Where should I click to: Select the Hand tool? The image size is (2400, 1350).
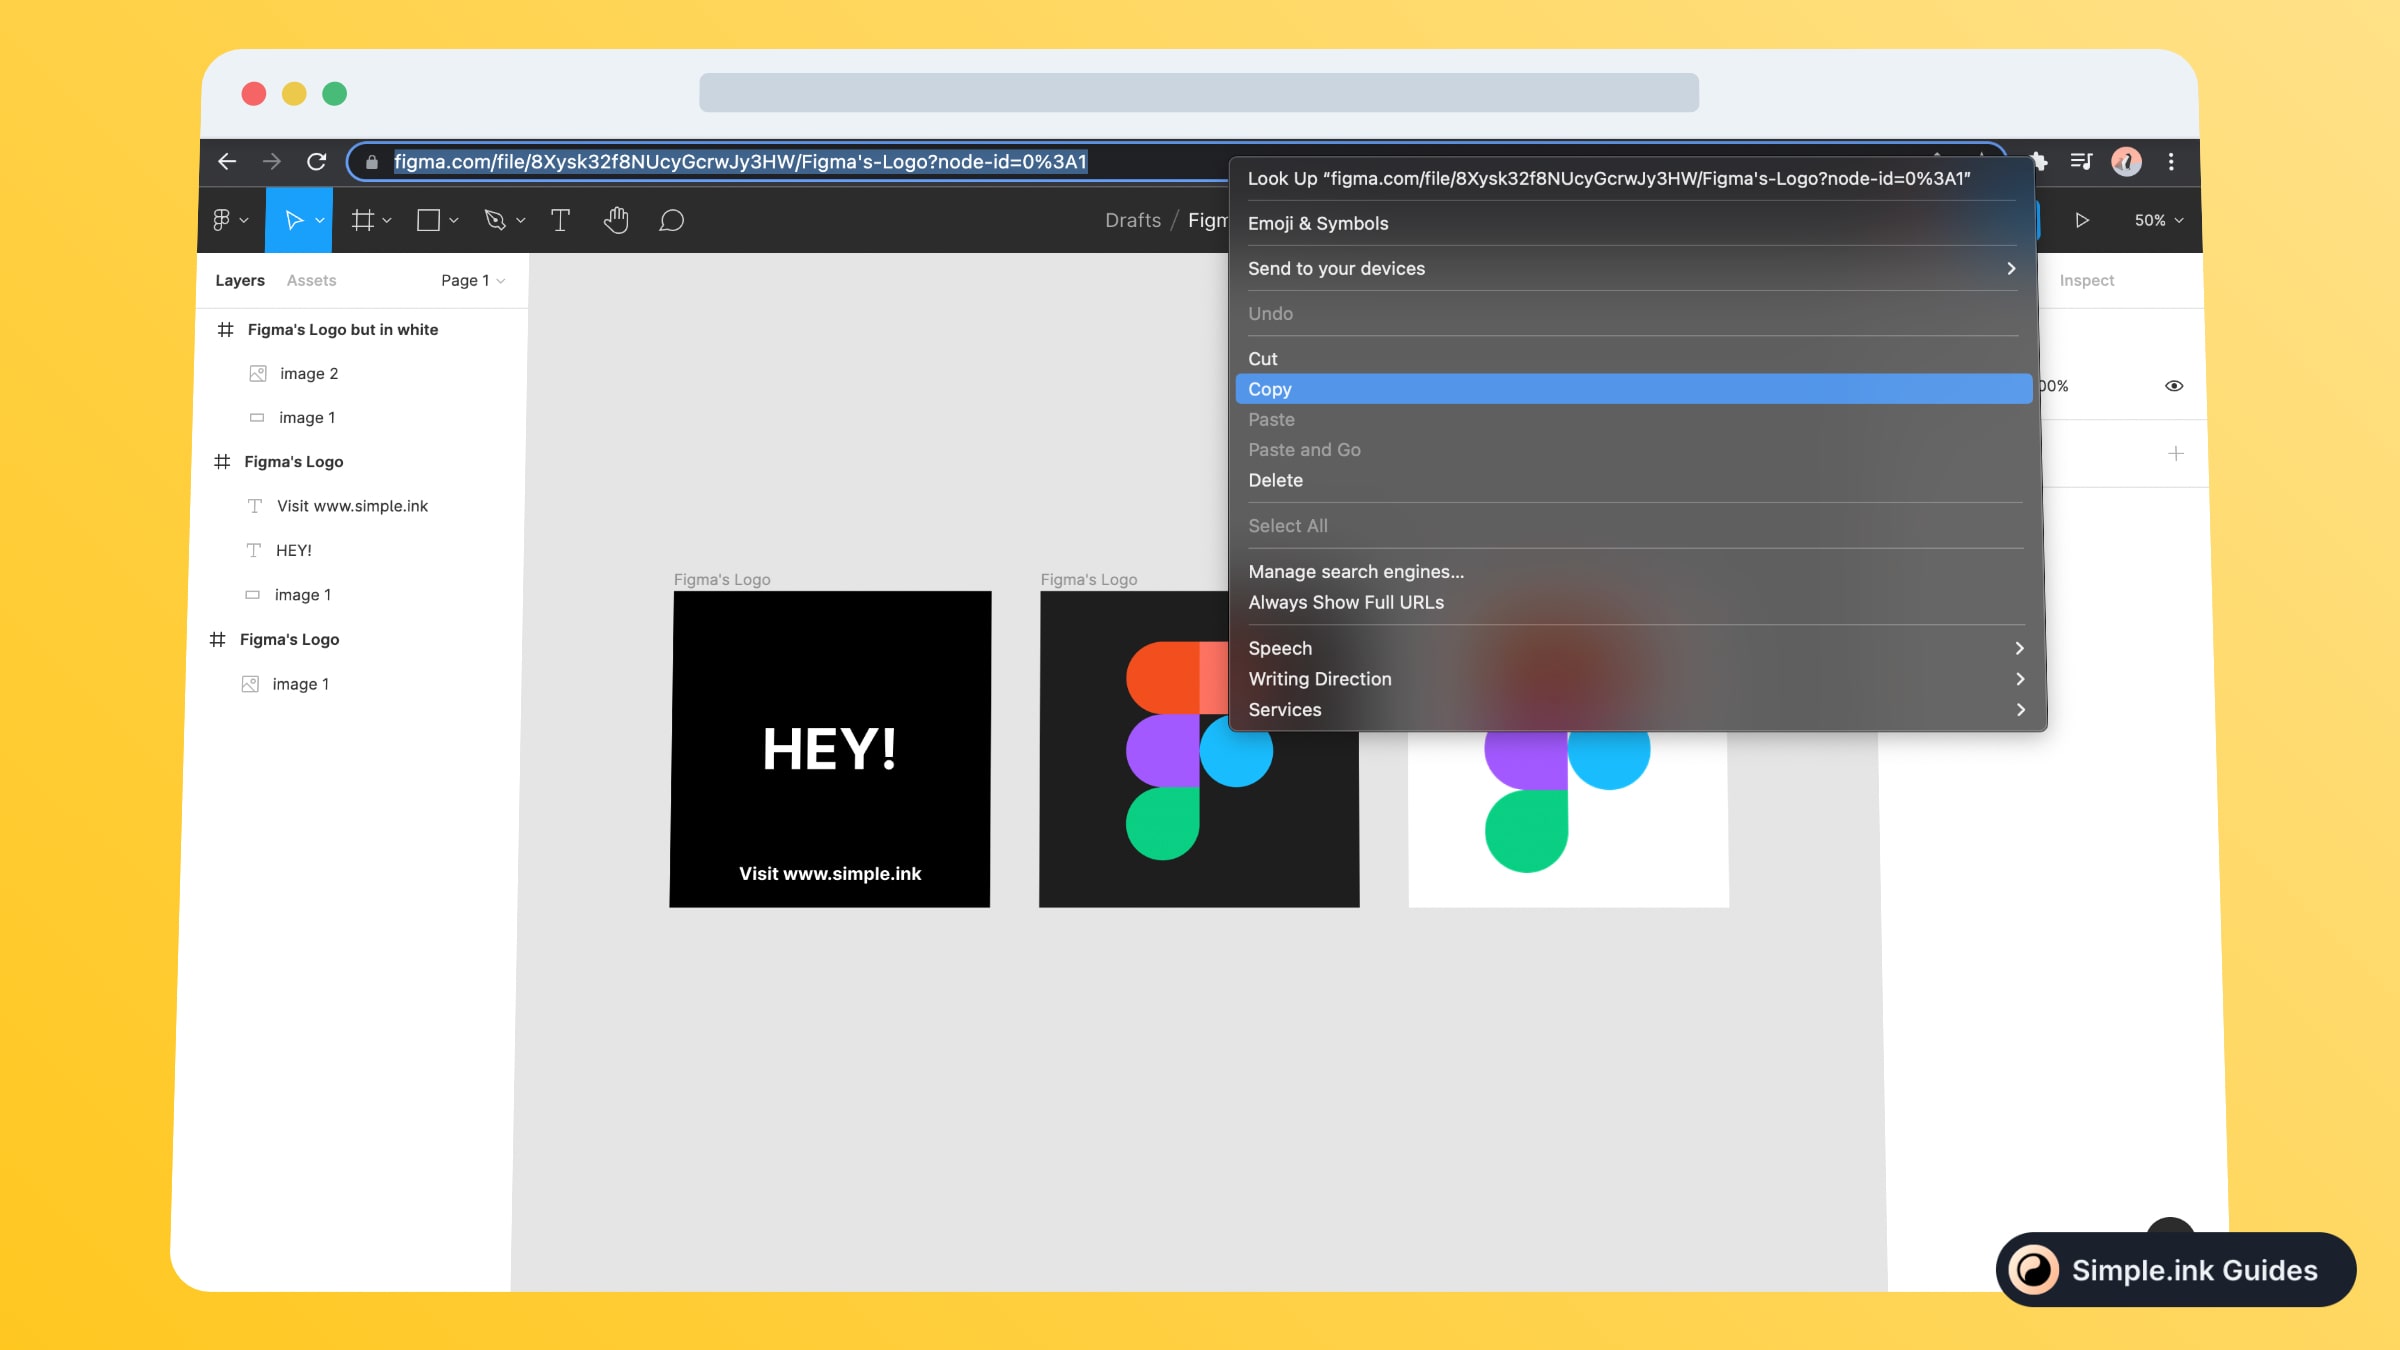[616, 220]
